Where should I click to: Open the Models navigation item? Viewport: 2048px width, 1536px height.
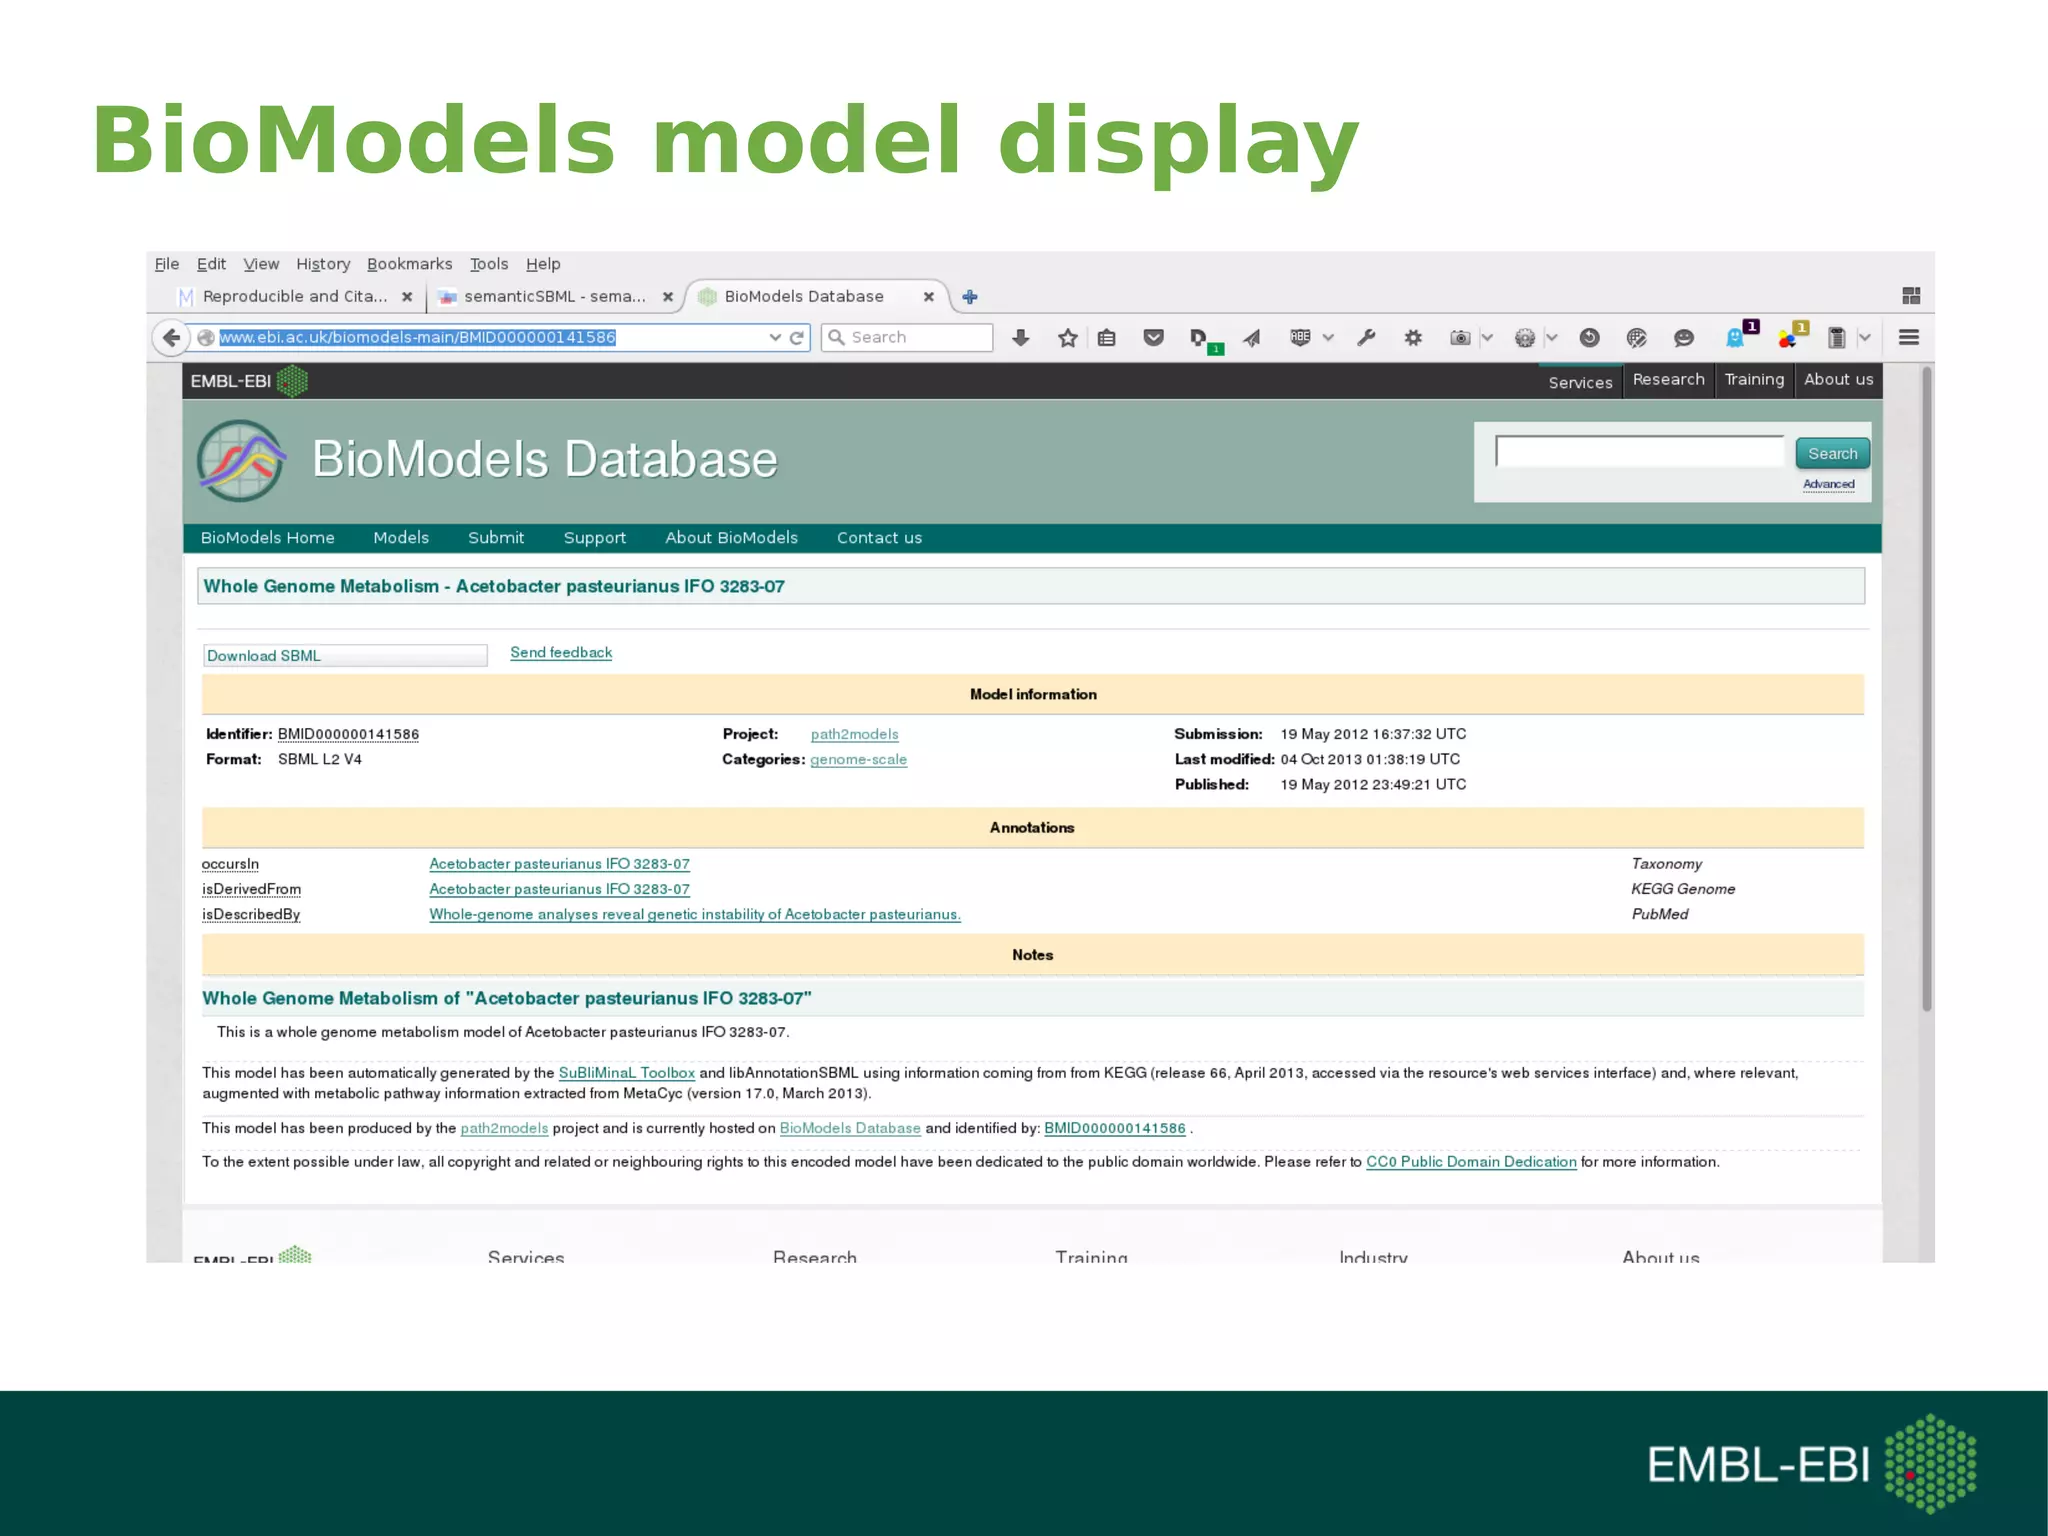pos(401,538)
